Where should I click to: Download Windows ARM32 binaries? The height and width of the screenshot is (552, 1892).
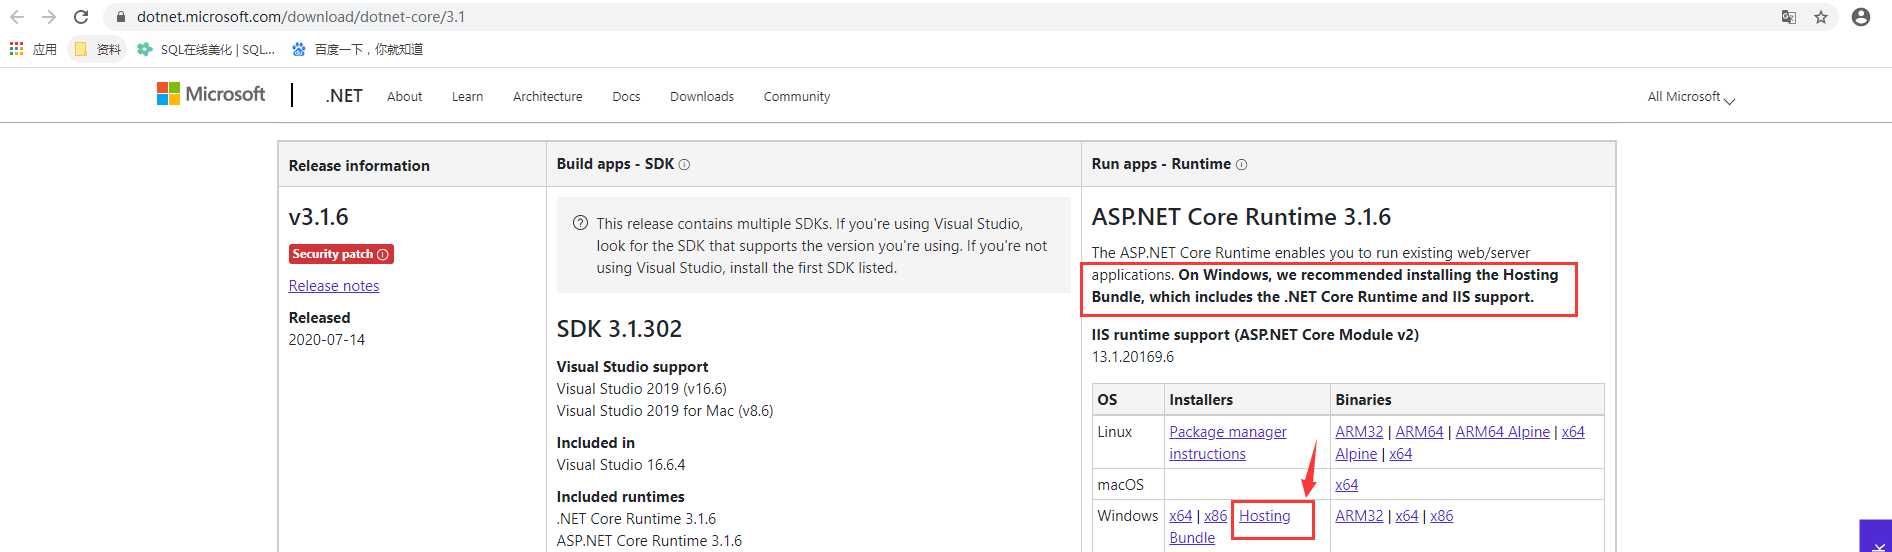point(1359,516)
